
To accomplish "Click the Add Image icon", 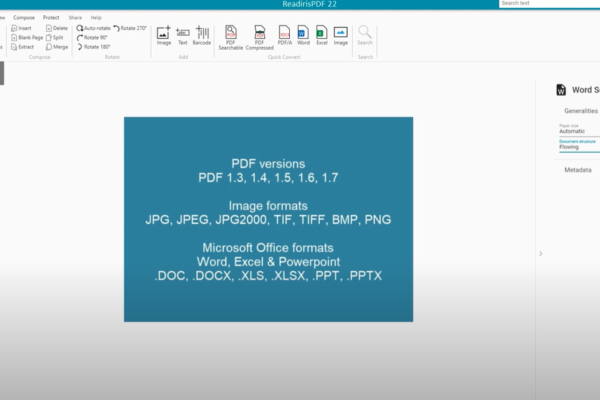I will [164, 36].
